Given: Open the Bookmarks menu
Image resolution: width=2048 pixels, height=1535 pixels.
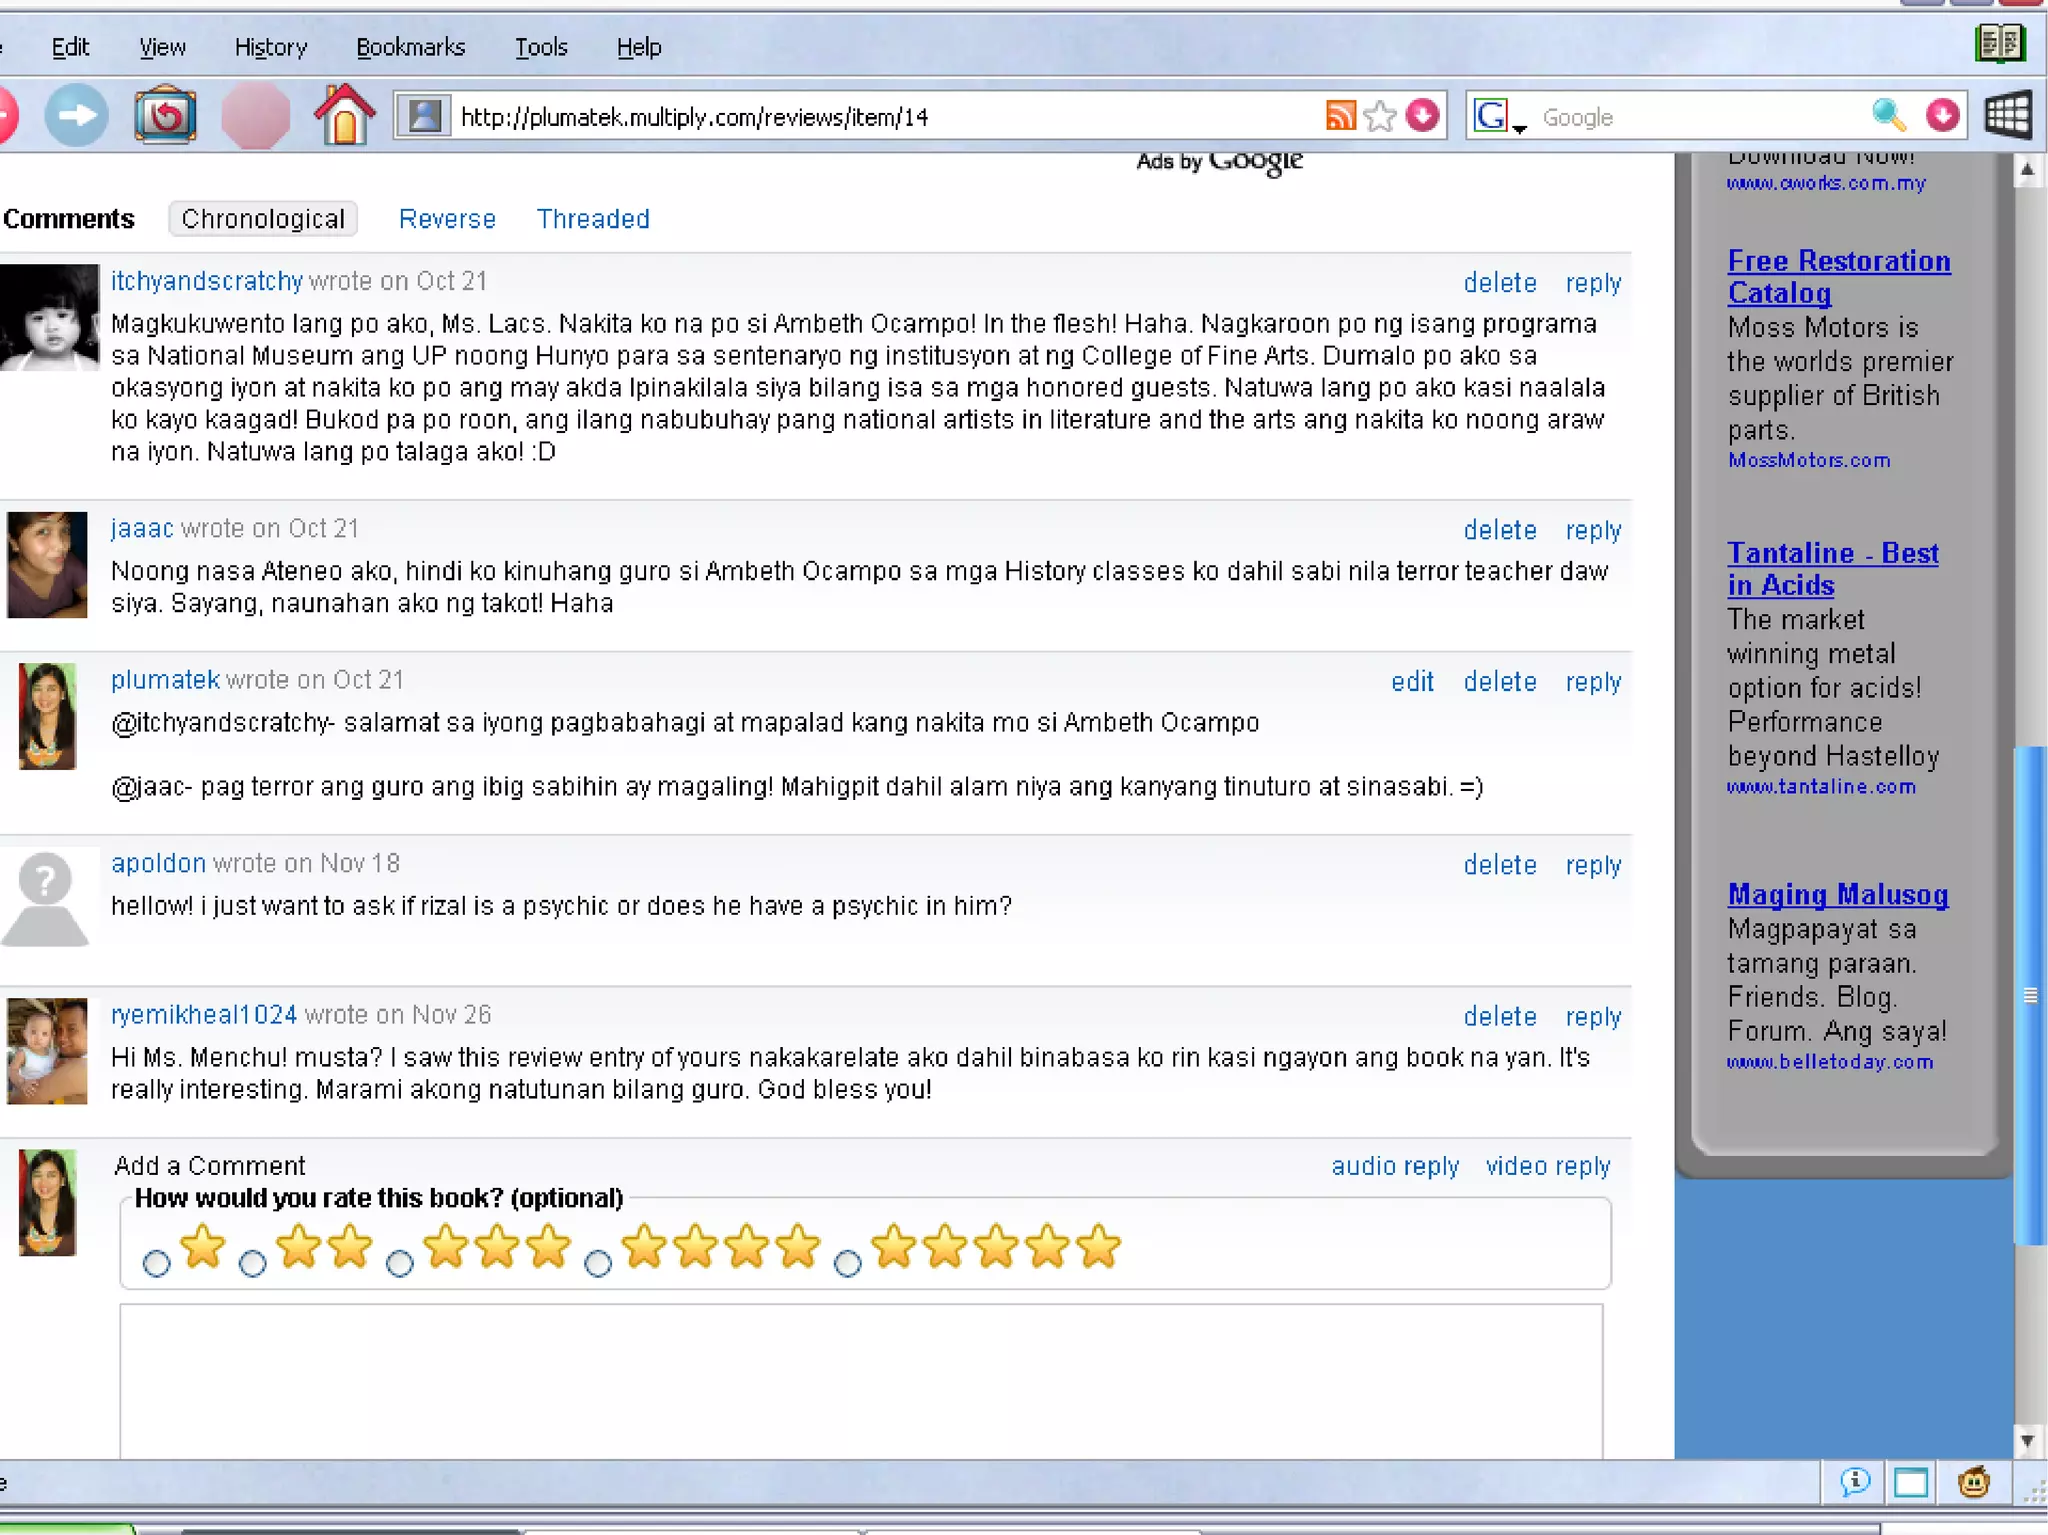Looking at the screenshot, I should pos(410,47).
